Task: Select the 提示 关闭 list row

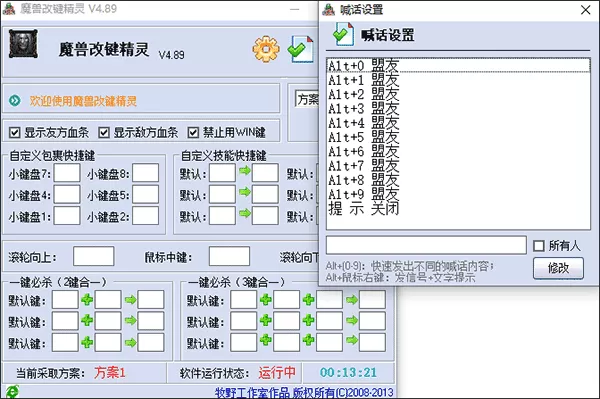Action: click(x=458, y=208)
